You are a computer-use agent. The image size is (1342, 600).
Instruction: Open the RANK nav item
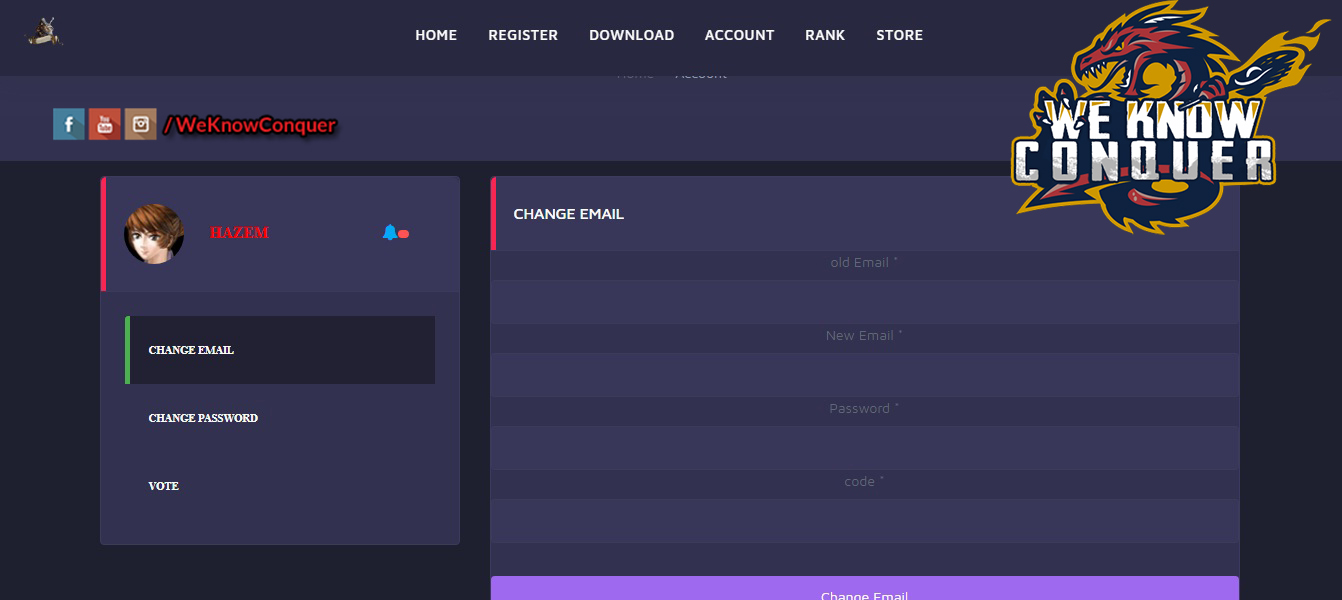pyautogui.click(x=825, y=35)
